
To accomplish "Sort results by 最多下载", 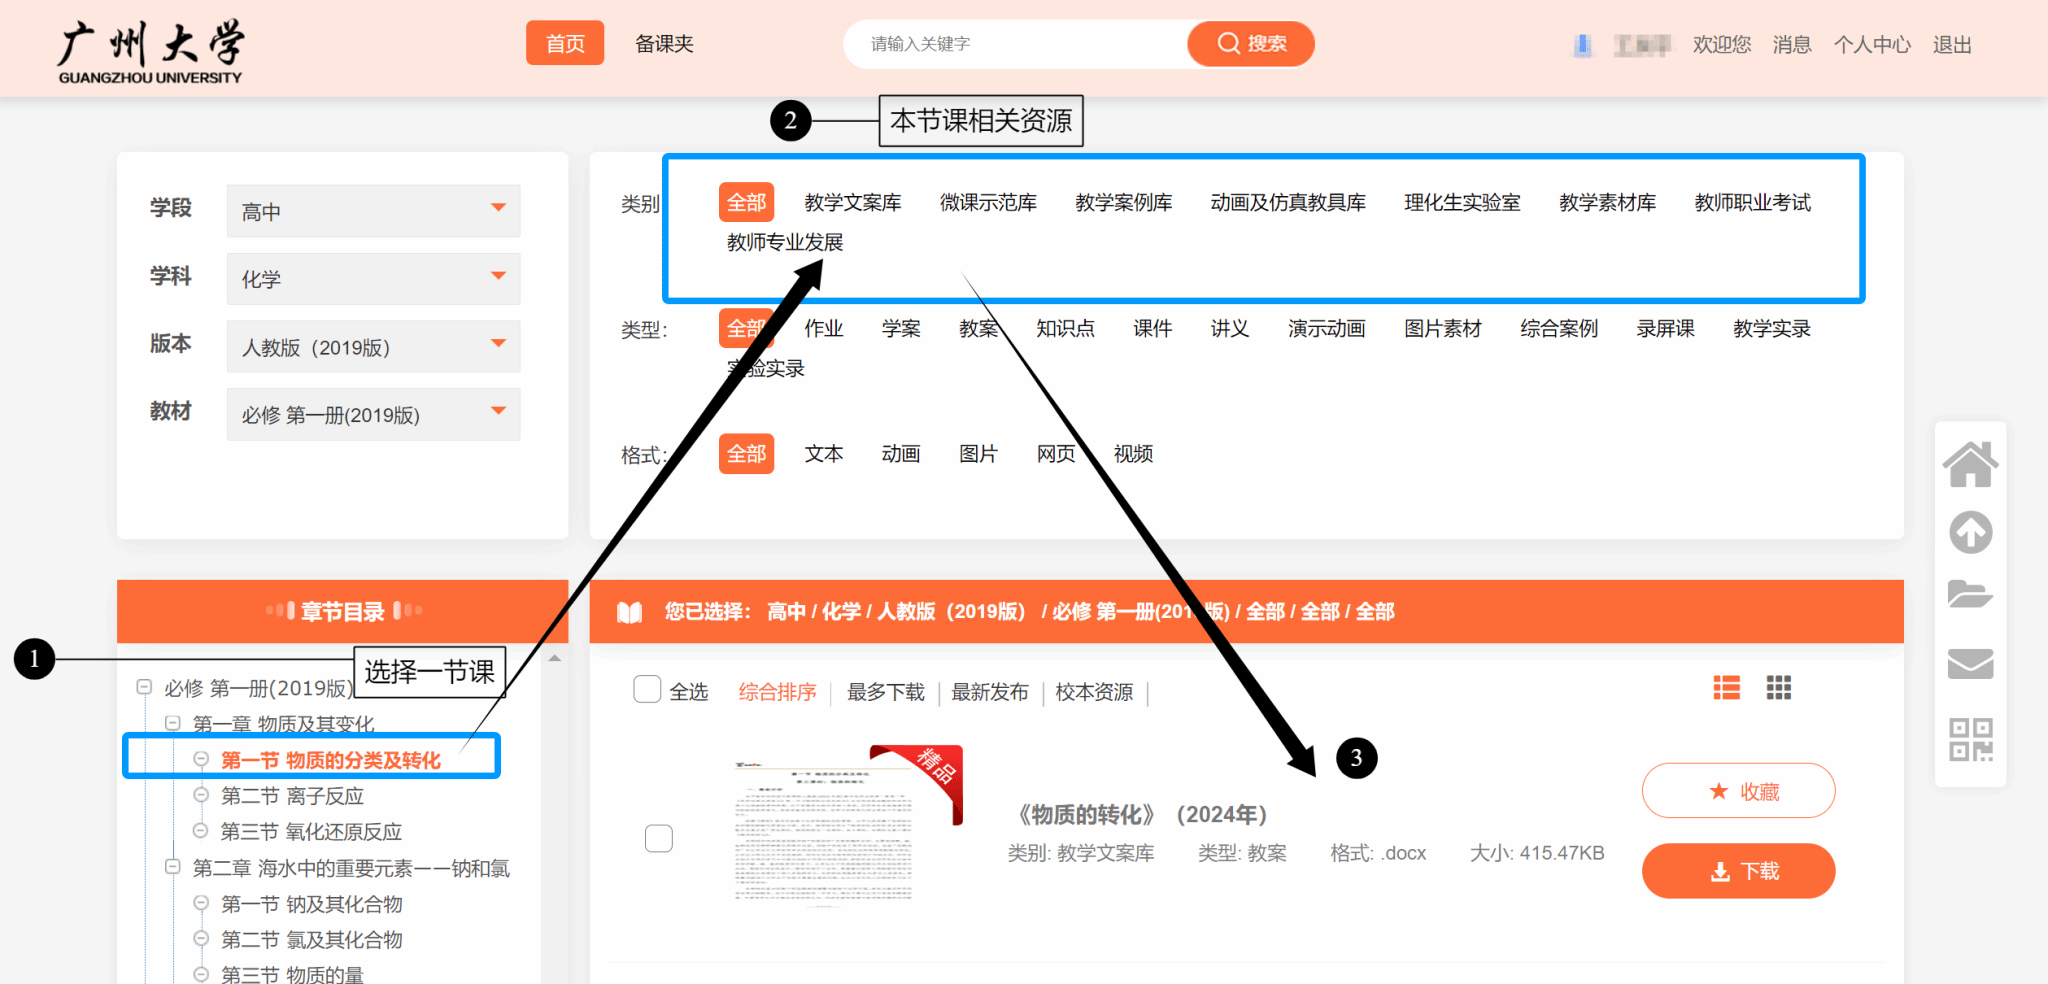I will point(885,692).
